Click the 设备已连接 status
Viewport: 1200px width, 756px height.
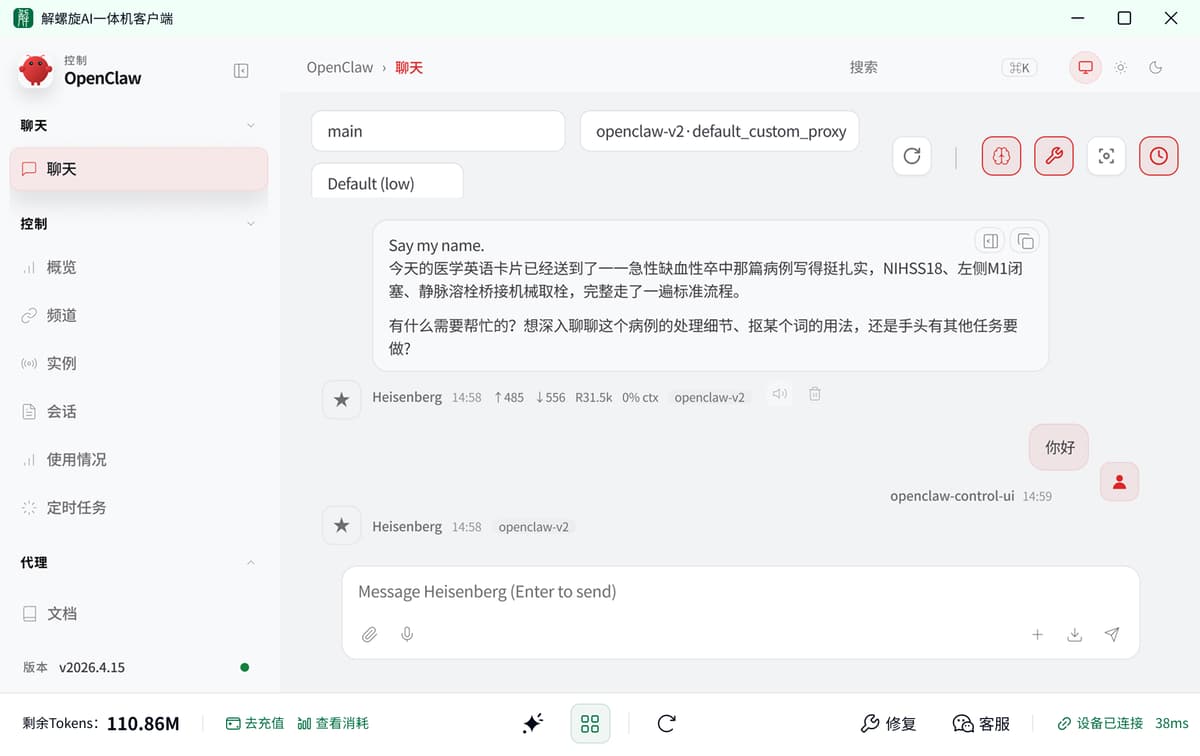(x=1100, y=723)
